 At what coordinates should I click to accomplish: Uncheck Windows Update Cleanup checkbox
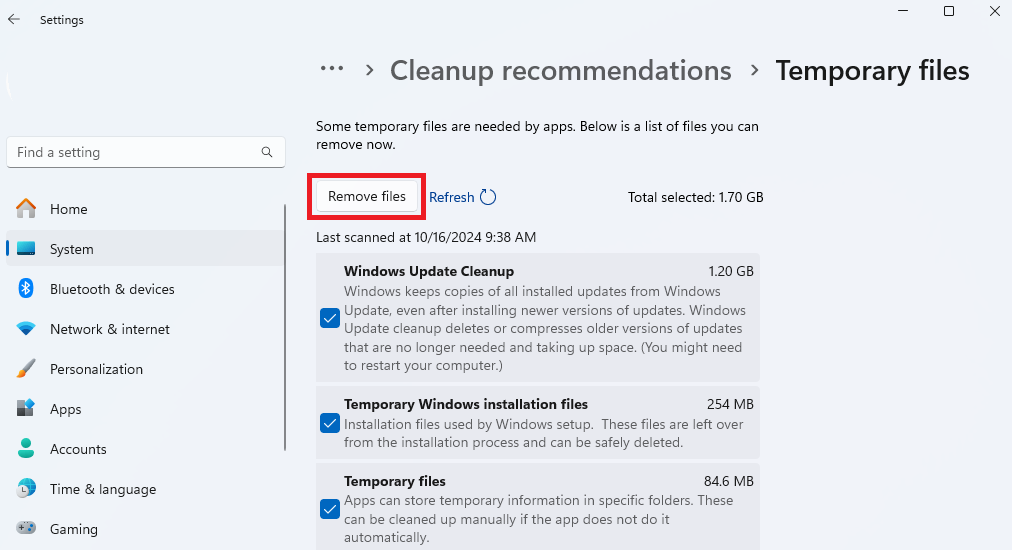[x=330, y=318]
